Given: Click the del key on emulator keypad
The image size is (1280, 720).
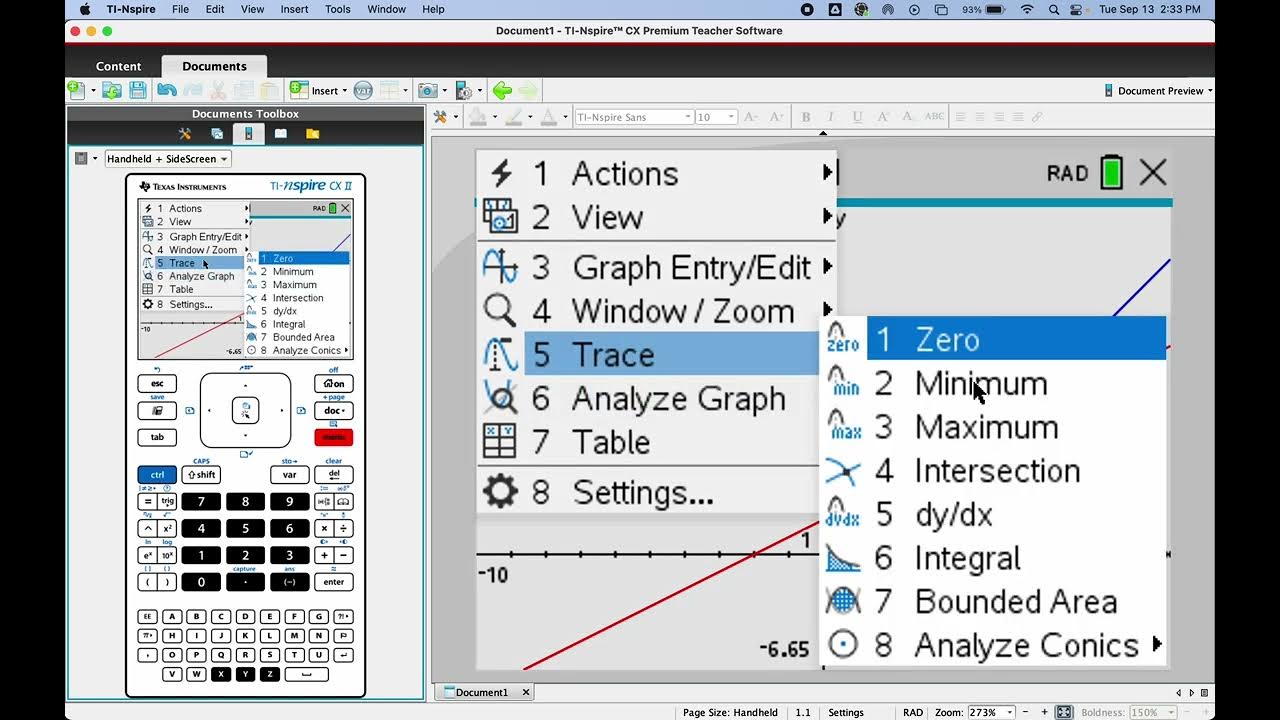Looking at the screenshot, I should click(333, 475).
